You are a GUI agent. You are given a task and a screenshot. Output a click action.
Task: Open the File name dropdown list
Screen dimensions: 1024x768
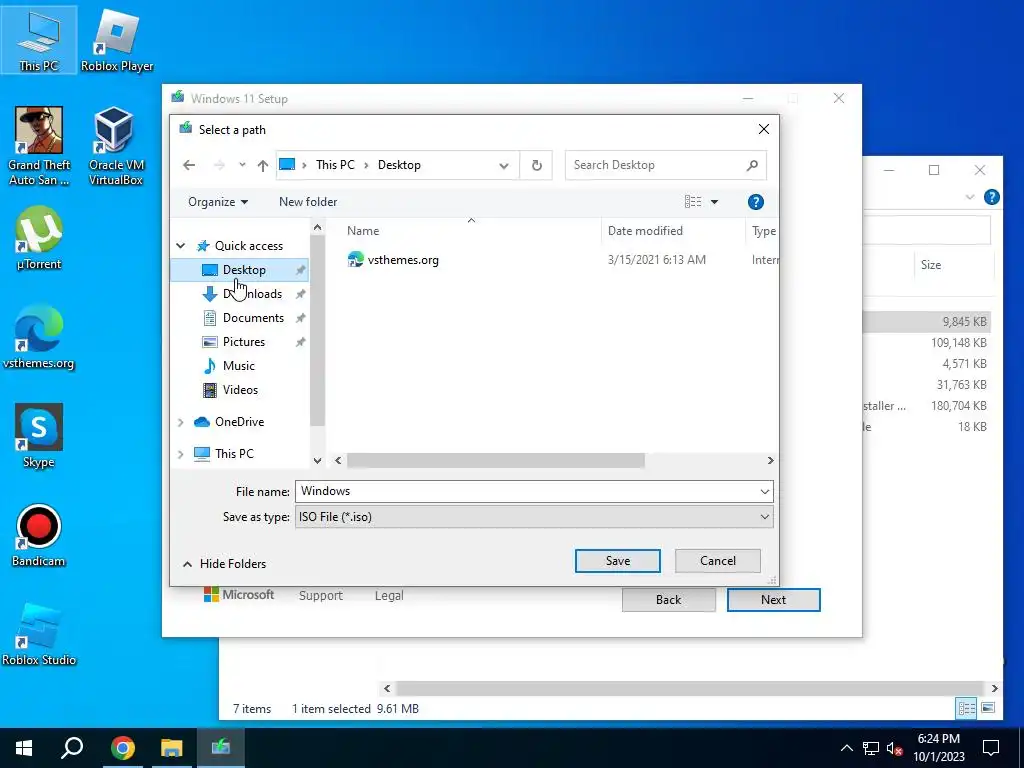click(x=764, y=492)
